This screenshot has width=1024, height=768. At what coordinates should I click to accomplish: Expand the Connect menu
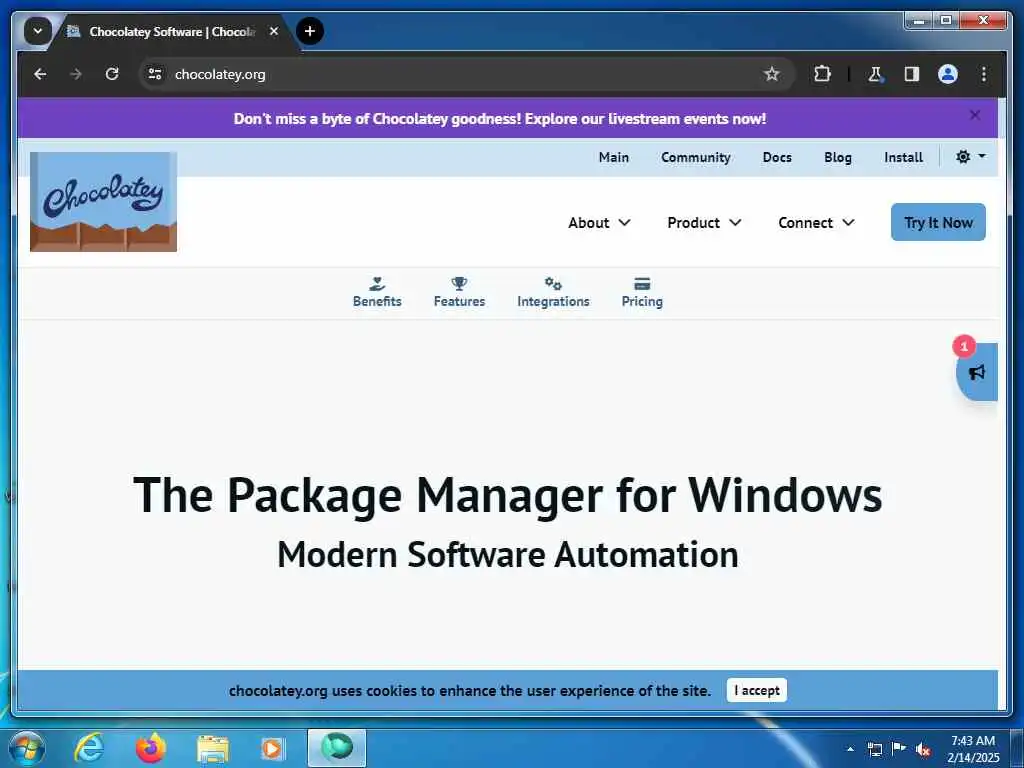pos(816,223)
